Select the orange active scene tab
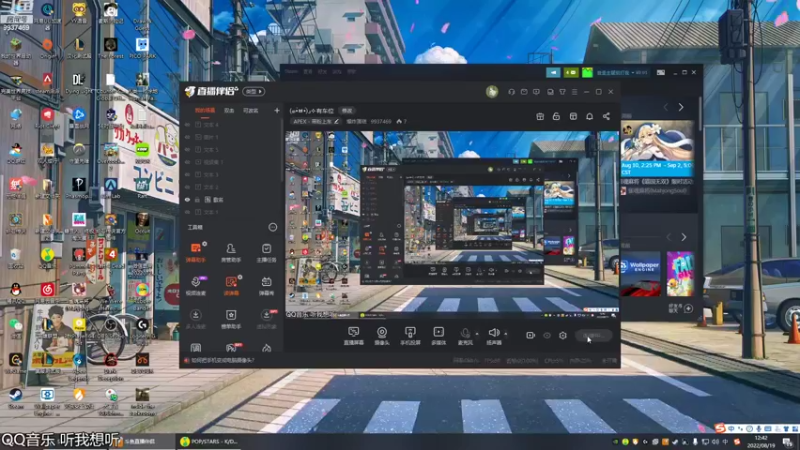The height and width of the screenshot is (450, 800). [205, 110]
